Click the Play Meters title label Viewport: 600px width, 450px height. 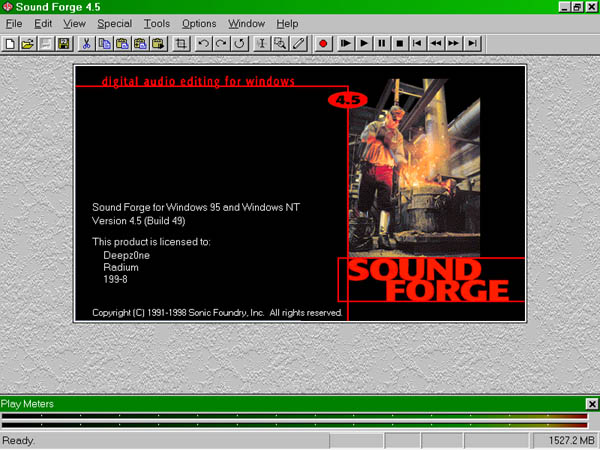click(x=27, y=404)
